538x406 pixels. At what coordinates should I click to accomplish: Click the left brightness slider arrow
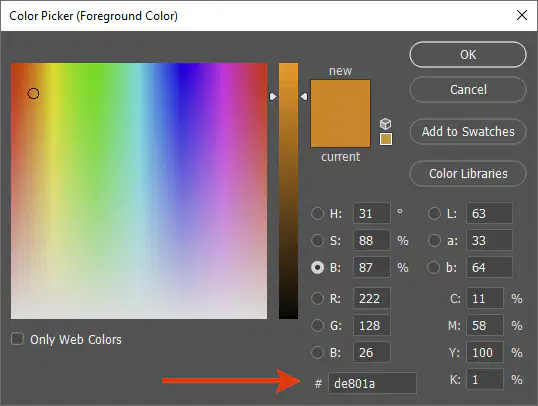273,97
